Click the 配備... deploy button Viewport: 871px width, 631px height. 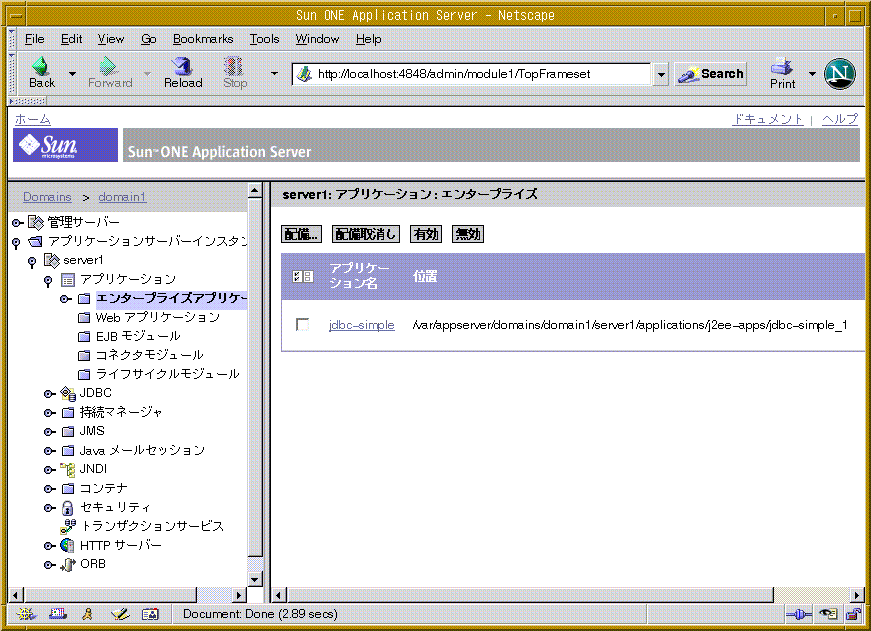301,234
